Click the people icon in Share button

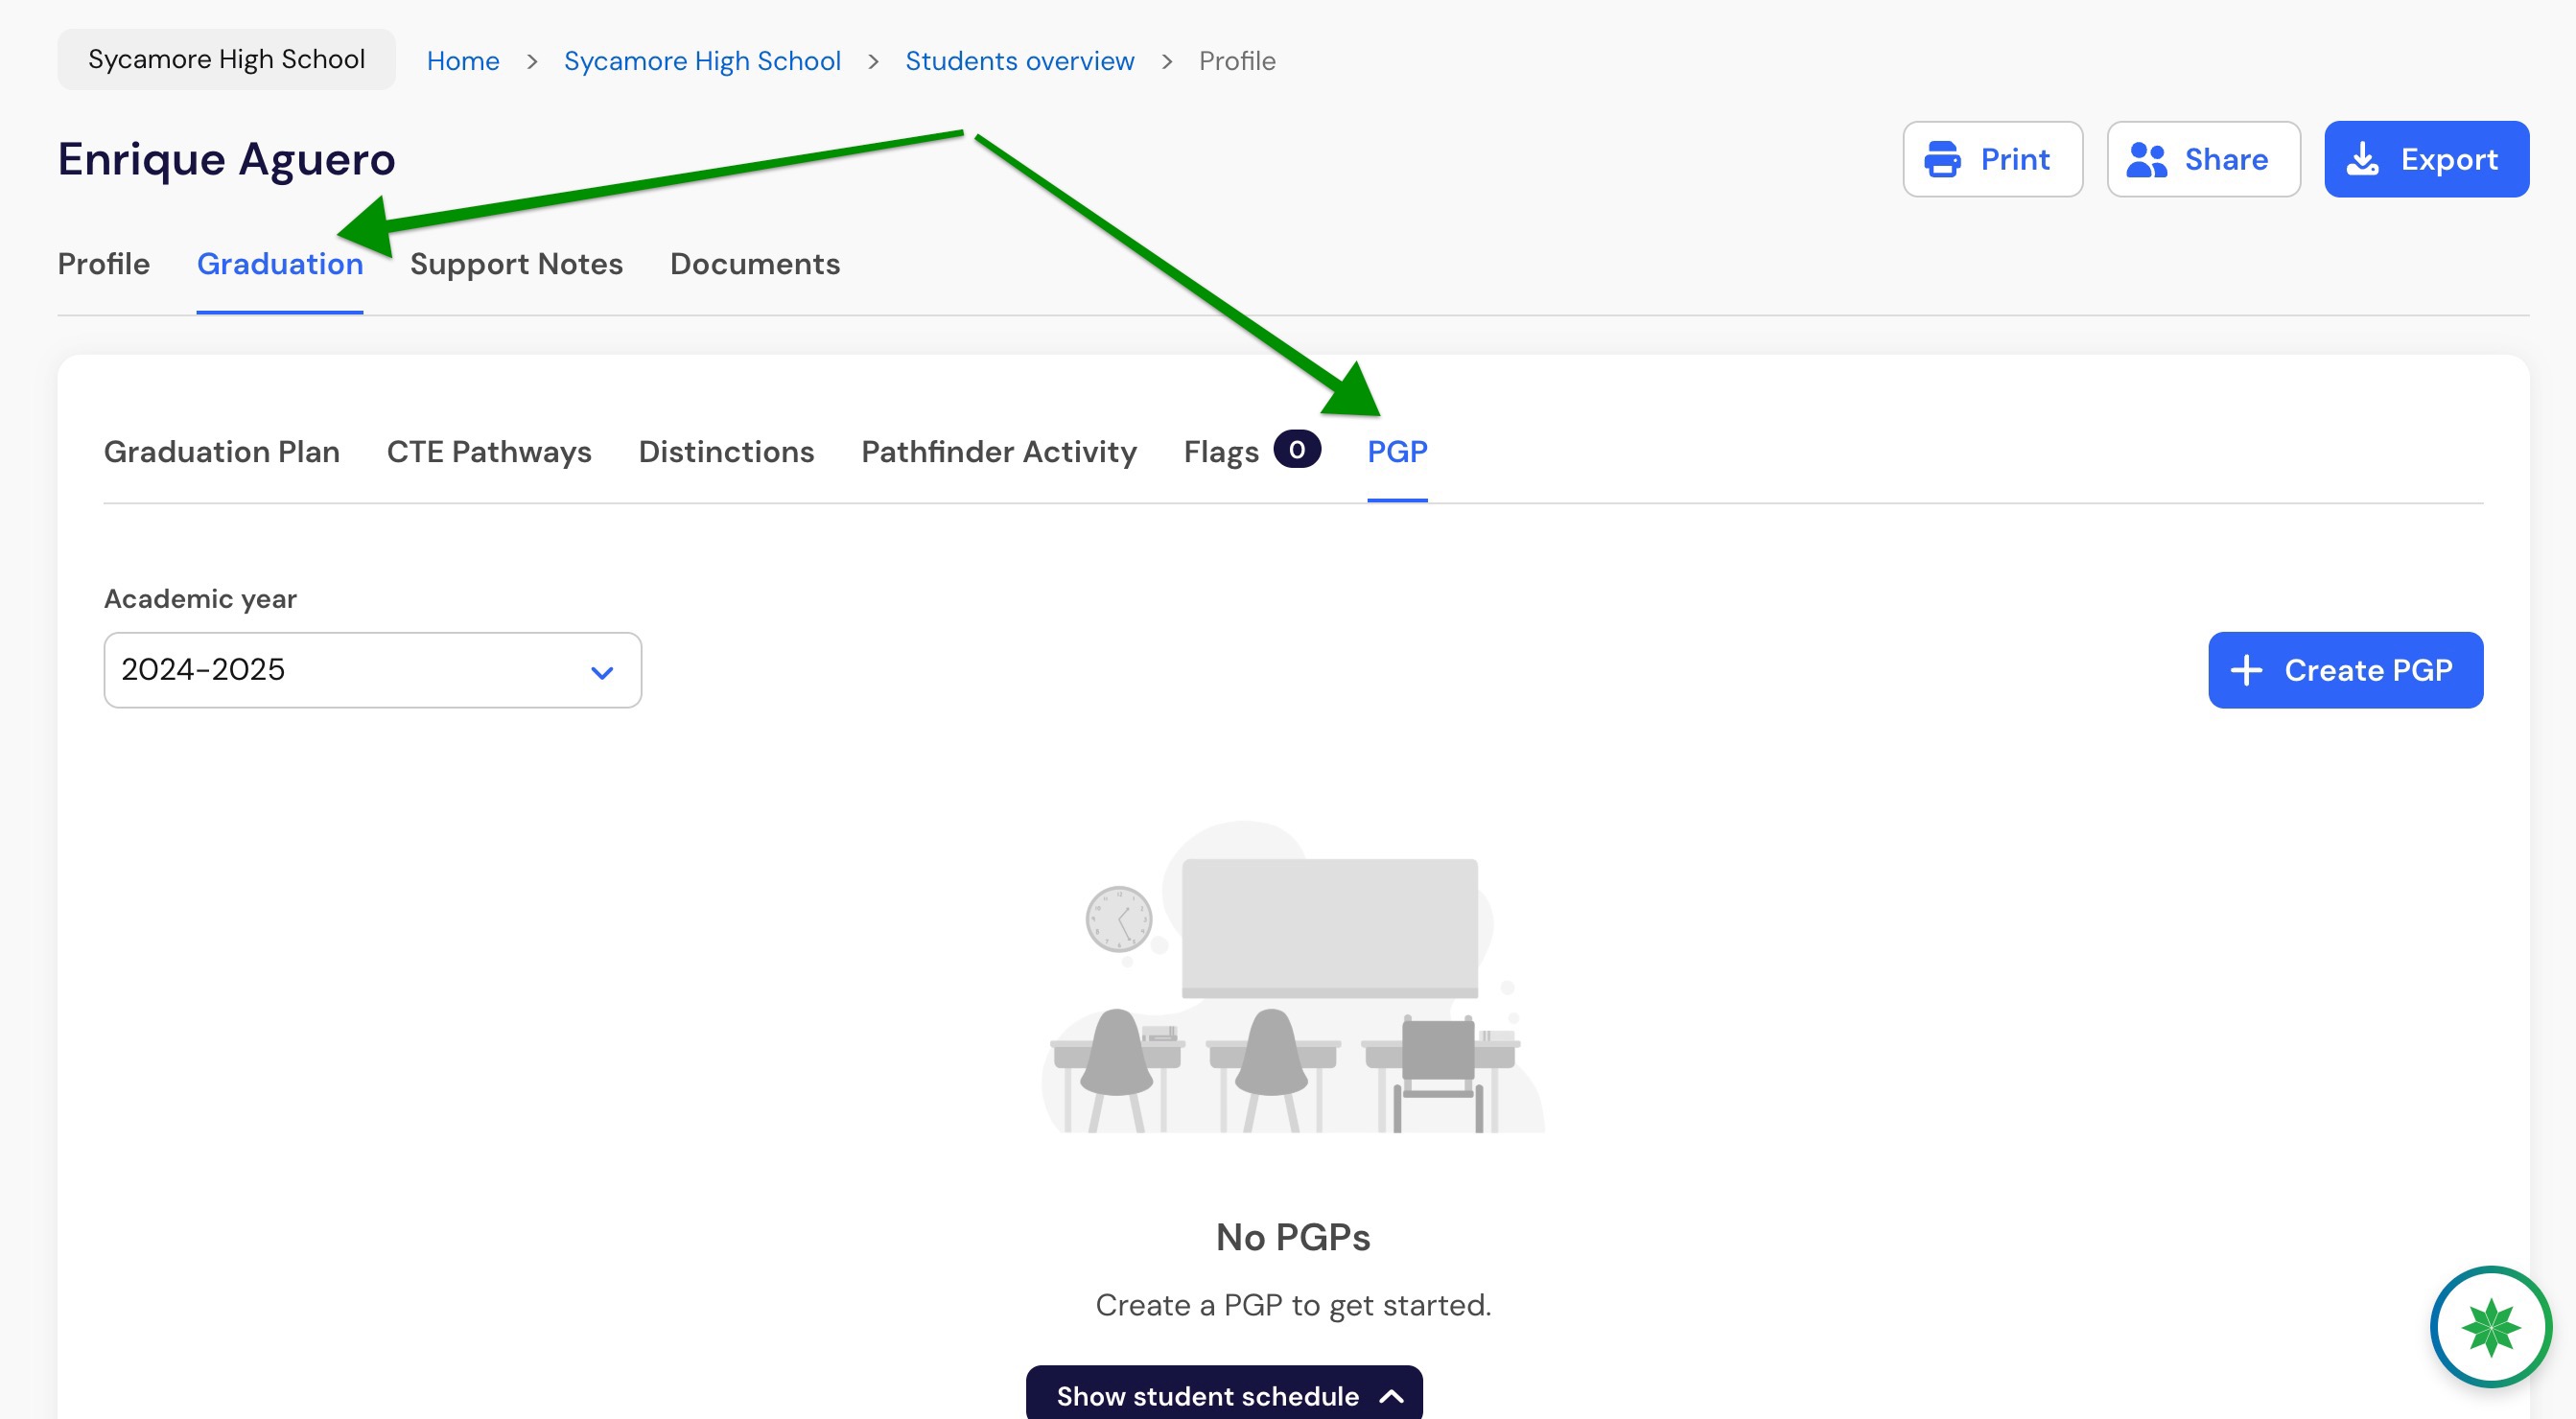coord(2146,159)
